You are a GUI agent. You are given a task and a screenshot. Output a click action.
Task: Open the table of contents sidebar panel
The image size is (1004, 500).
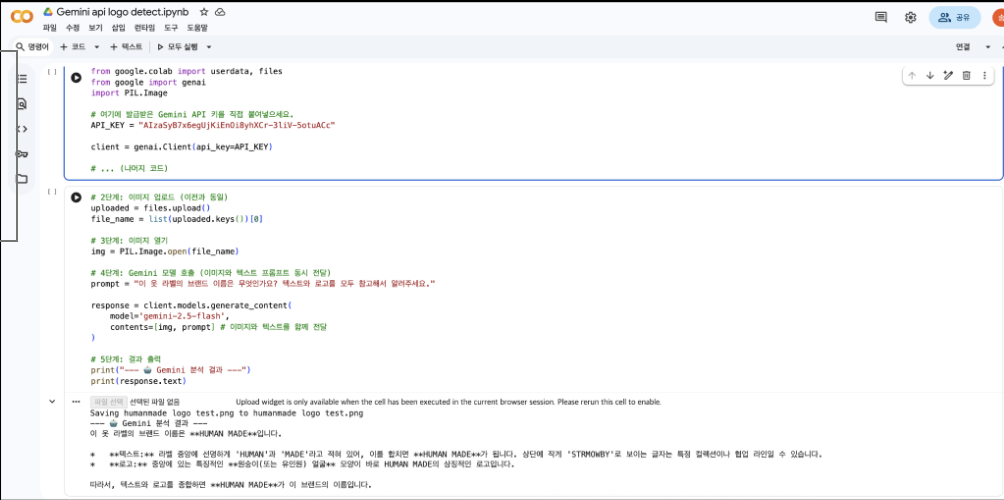[x=22, y=78]
